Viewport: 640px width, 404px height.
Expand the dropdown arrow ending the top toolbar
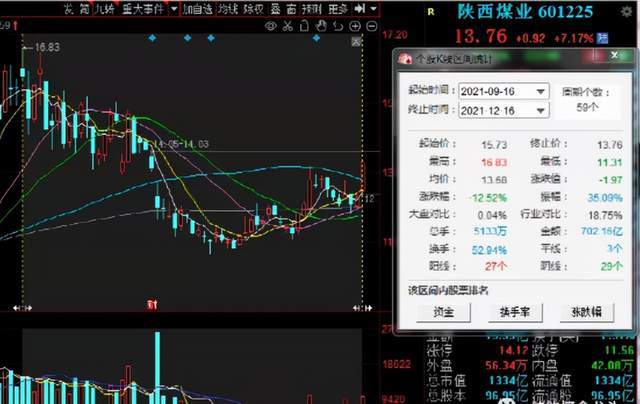tap(373, 8)
